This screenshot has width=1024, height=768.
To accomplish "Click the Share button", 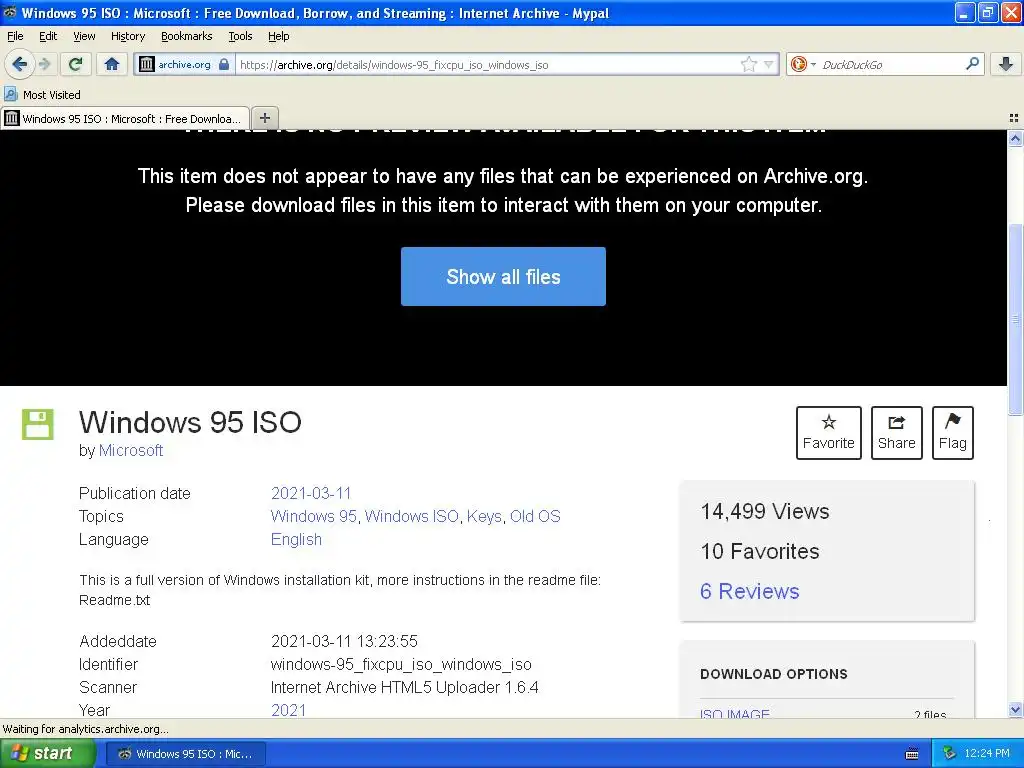I will [896, 432].
